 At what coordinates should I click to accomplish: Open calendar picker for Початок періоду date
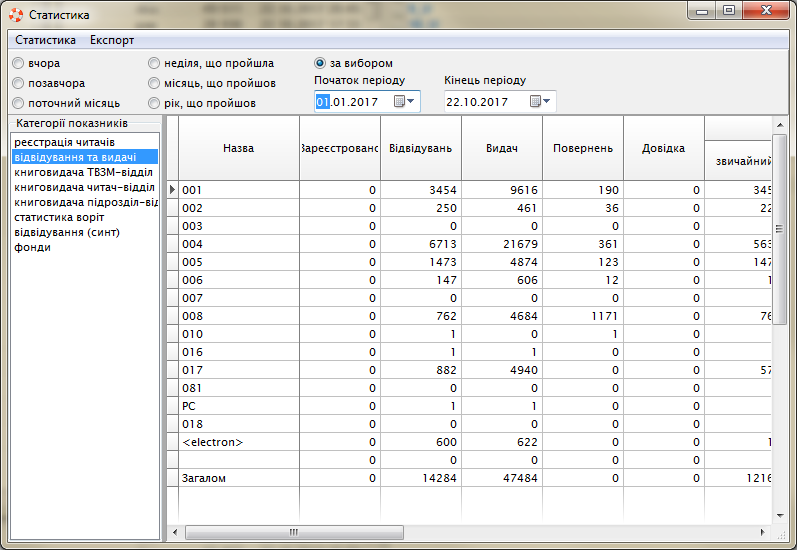[404, 102]
